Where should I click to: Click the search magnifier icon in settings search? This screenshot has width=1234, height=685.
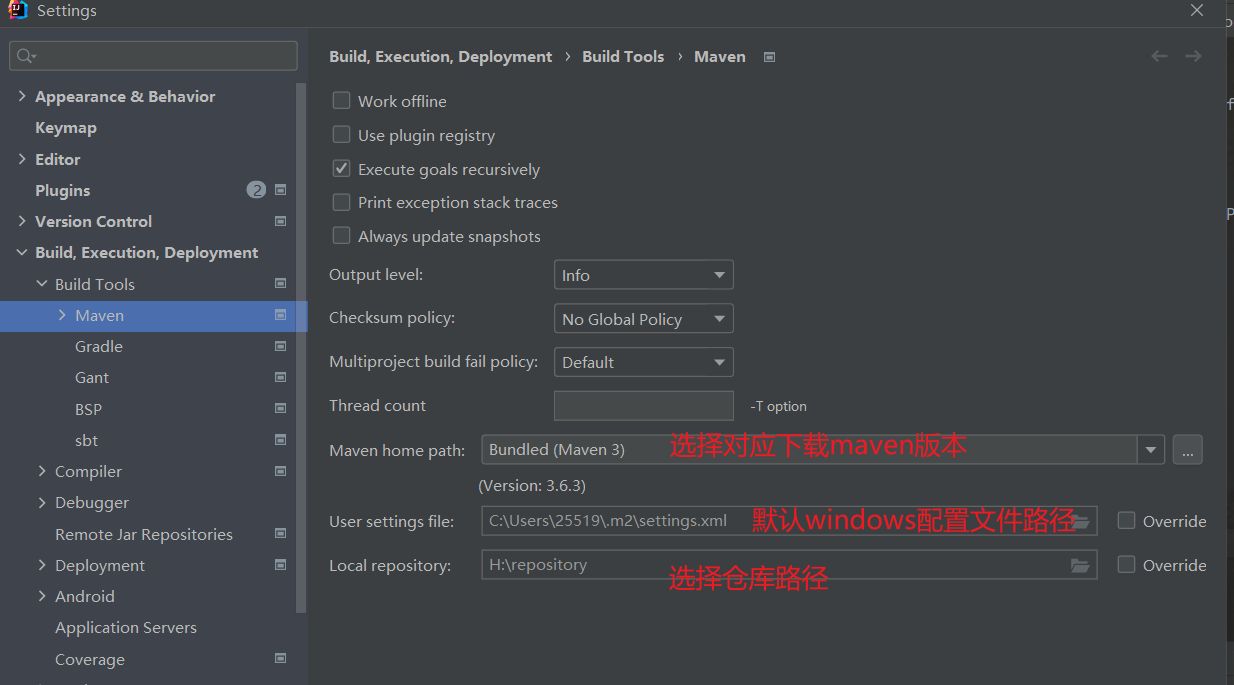pos(26,56)
